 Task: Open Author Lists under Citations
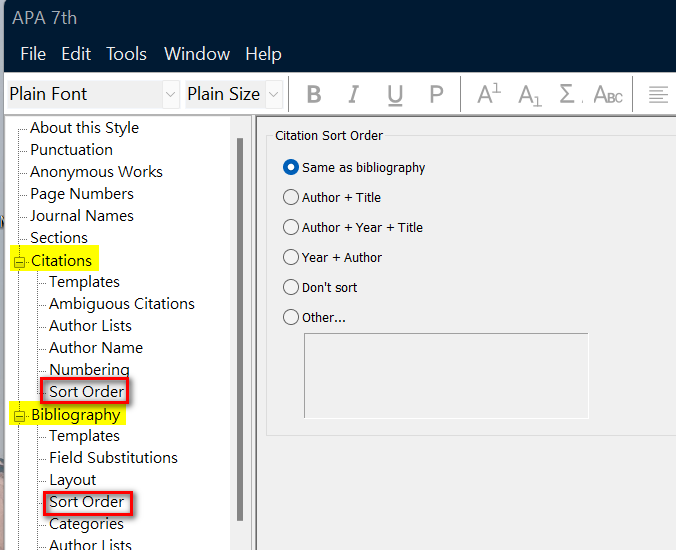[90, 325]
